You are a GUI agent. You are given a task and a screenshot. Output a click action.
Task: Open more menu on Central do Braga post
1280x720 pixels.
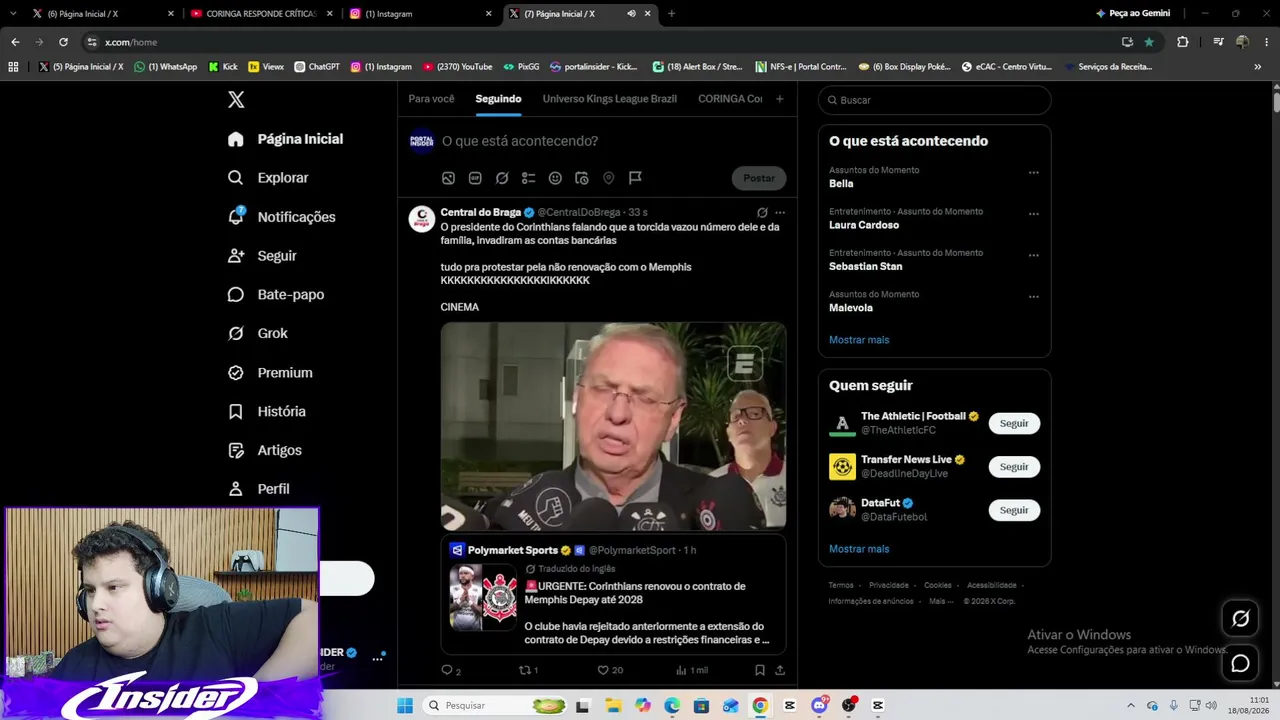[780, 213]
